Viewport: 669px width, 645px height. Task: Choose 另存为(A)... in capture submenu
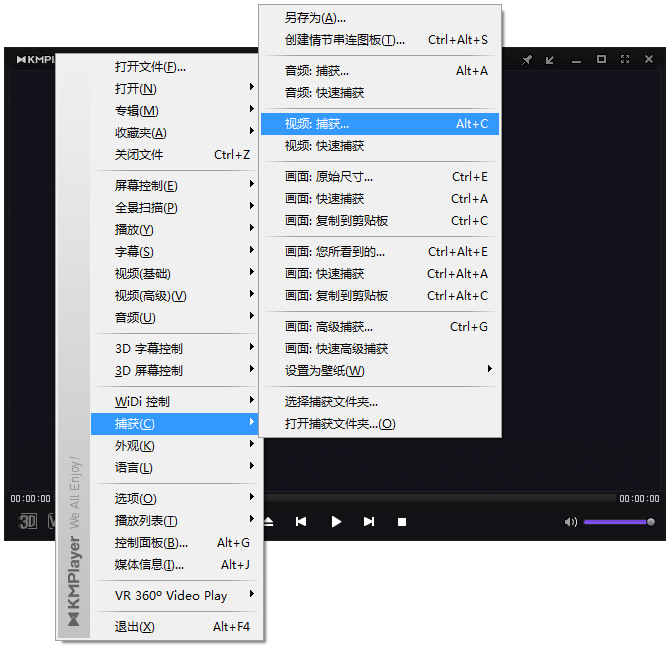coord(380,18)
